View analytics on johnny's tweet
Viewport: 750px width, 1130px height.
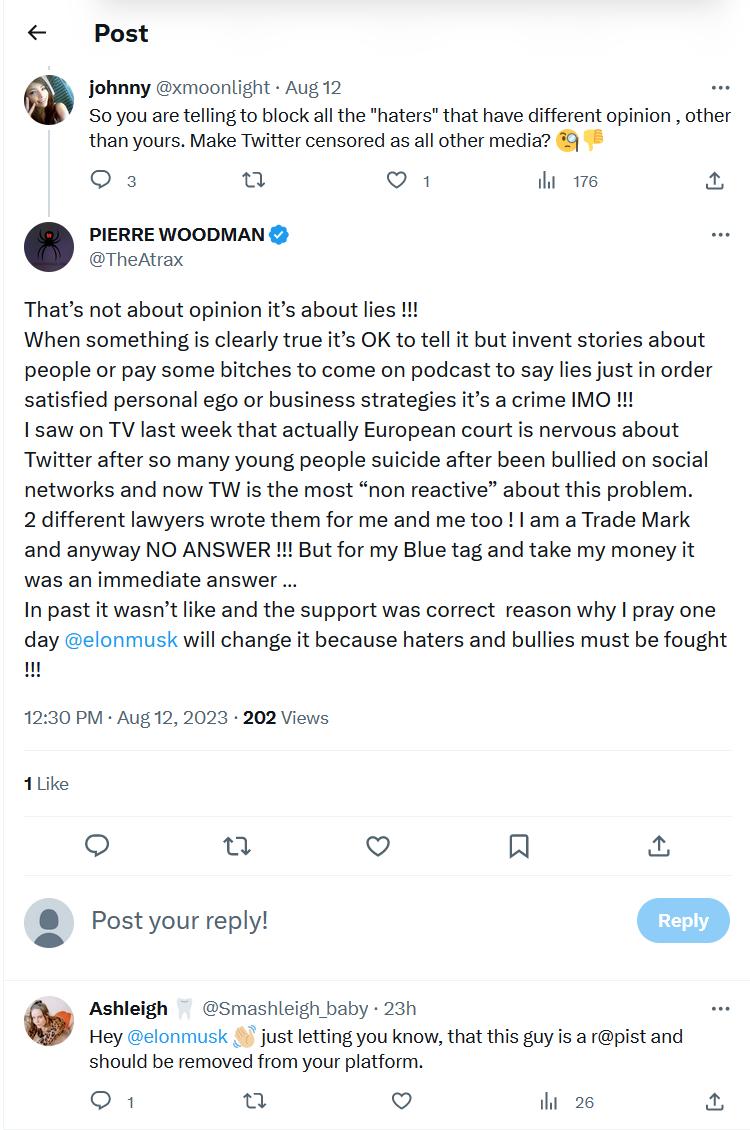(548, 180)
